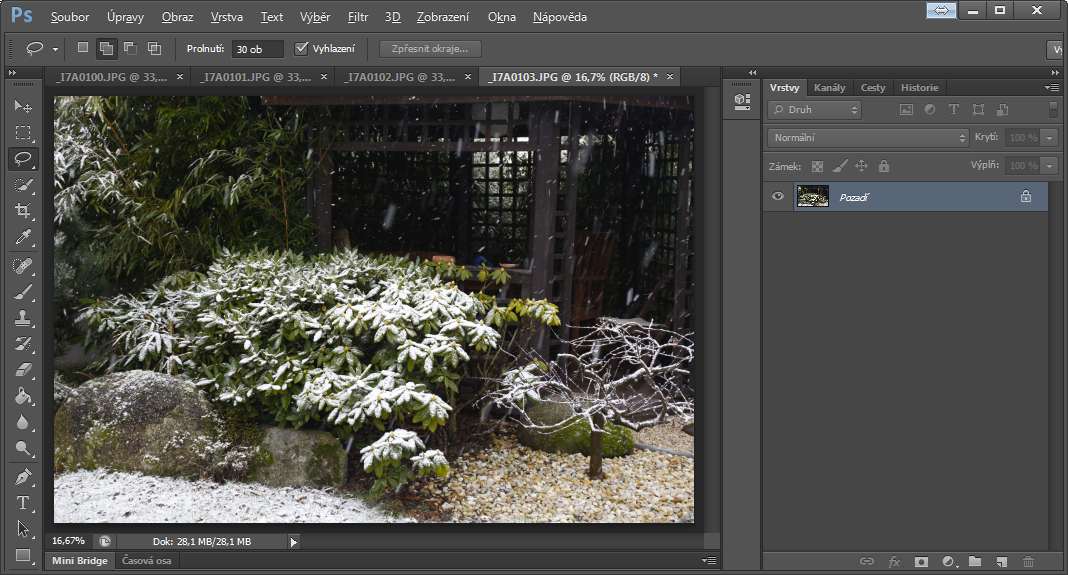Click the Zpřesnit okraje button
Viewport: 1068px width, 575px height.
point(430,48)
